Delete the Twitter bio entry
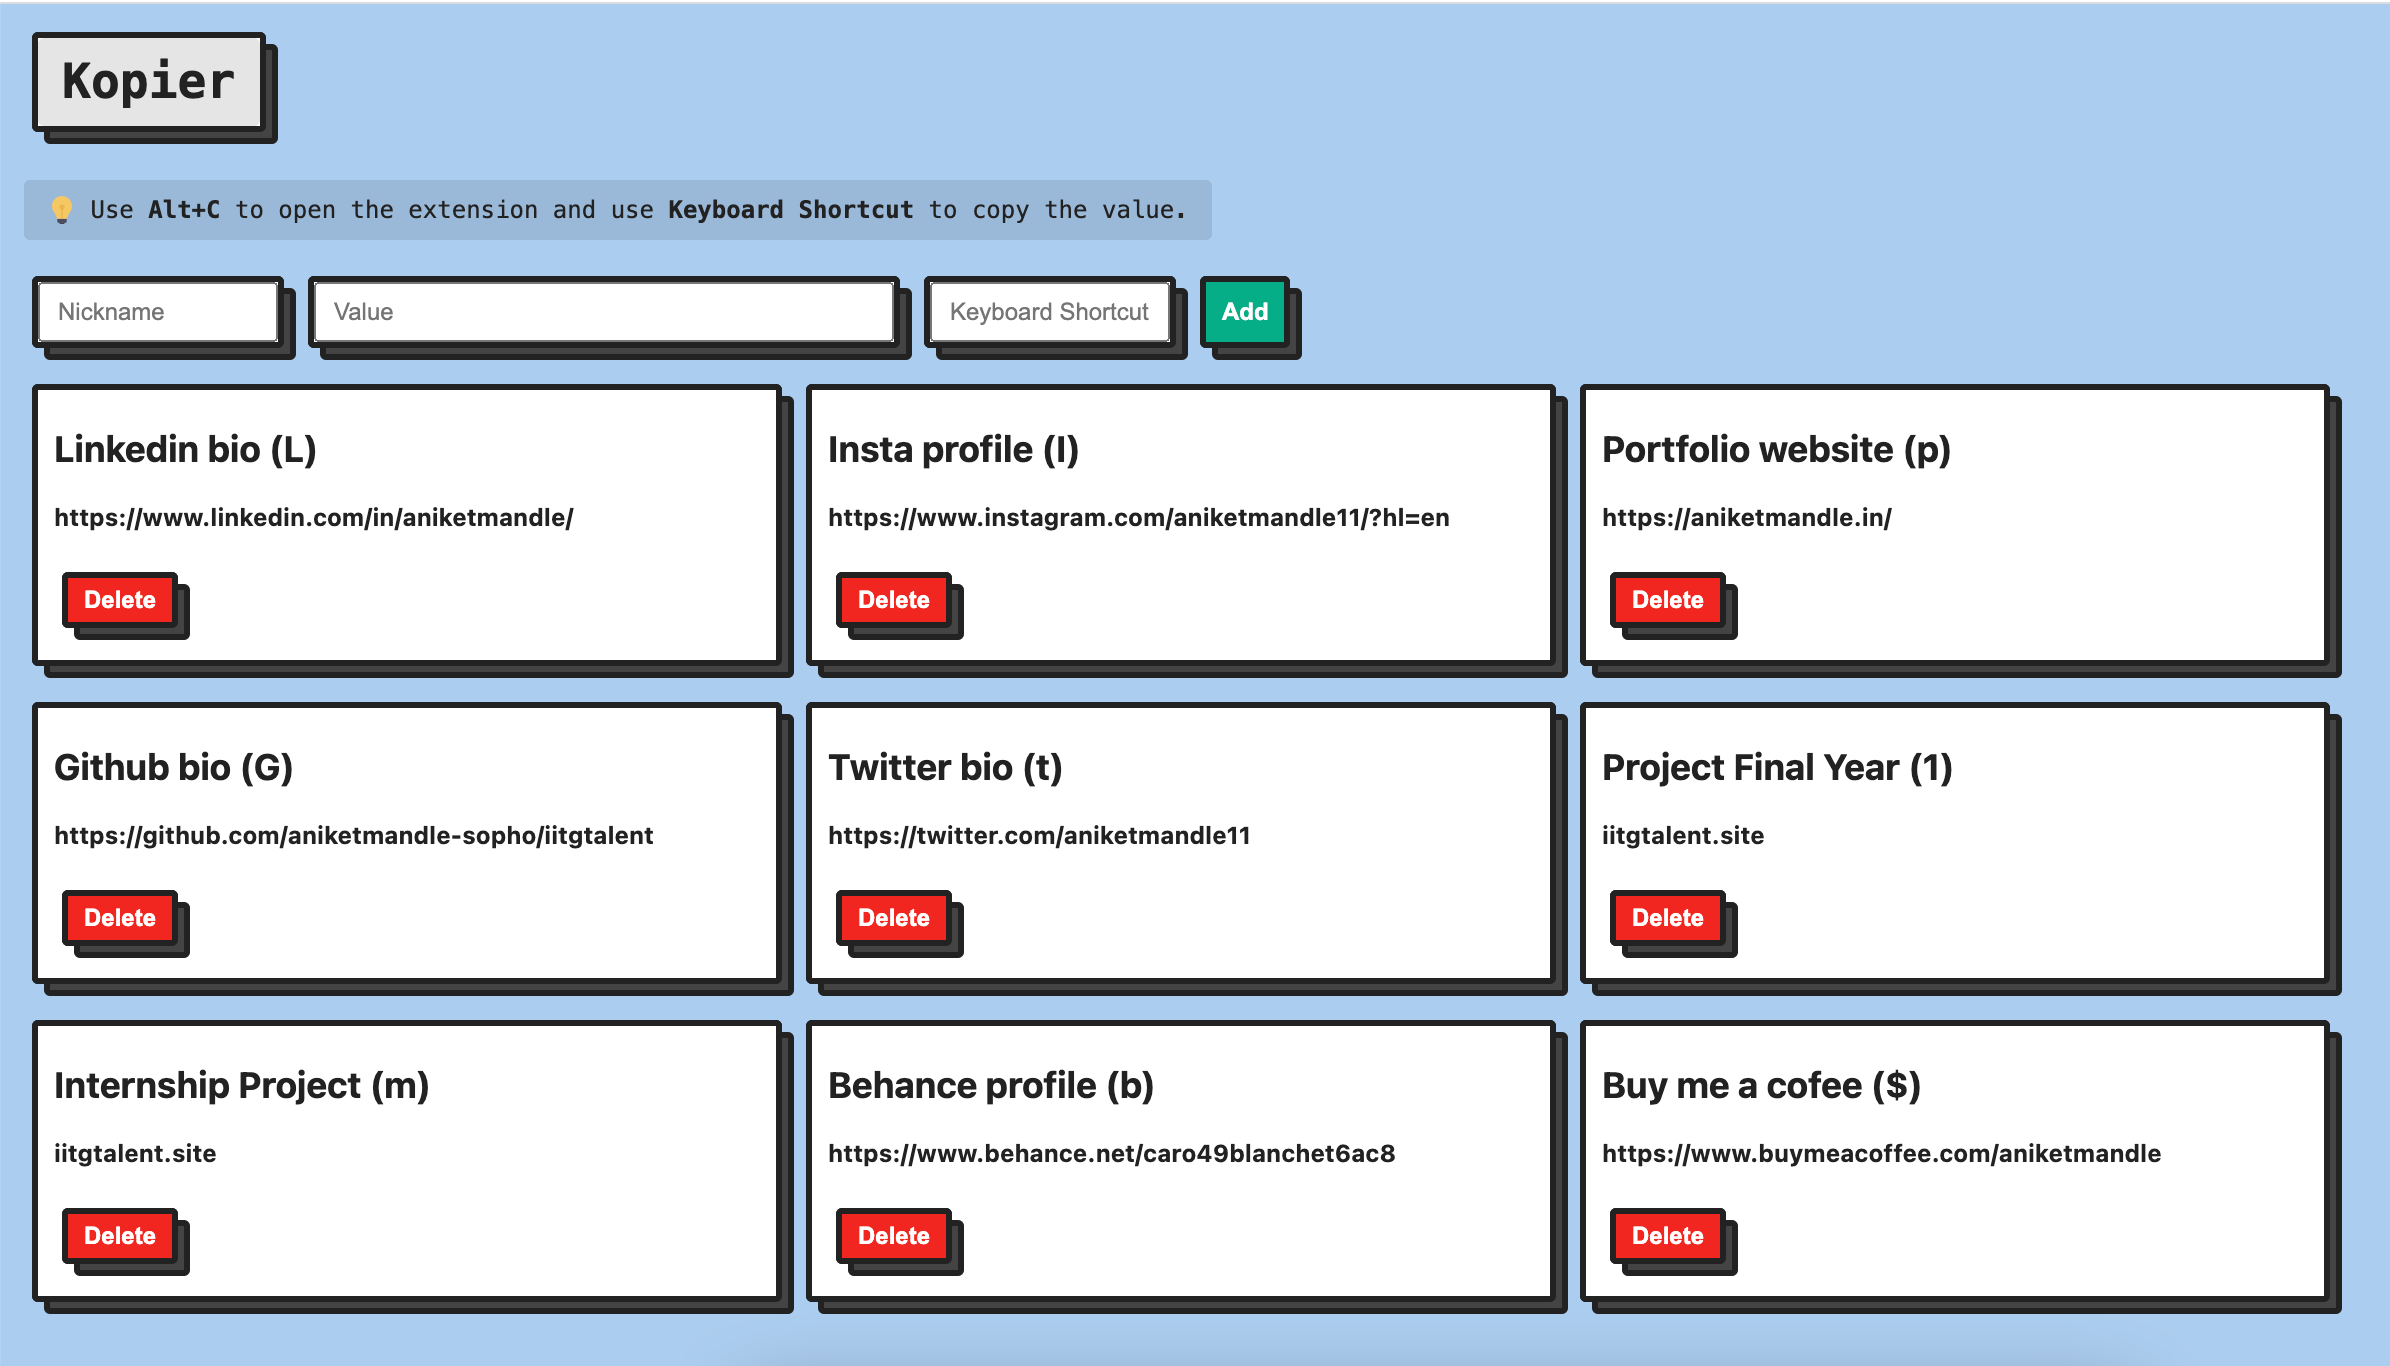This screenshot has height=1366, width=2390. point(891,916)
